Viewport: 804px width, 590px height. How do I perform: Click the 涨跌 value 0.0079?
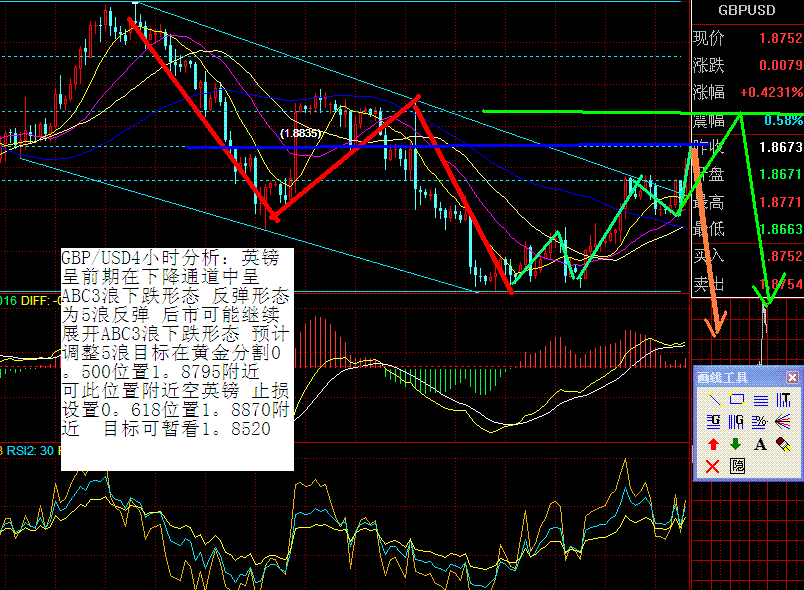pos(780,65)
